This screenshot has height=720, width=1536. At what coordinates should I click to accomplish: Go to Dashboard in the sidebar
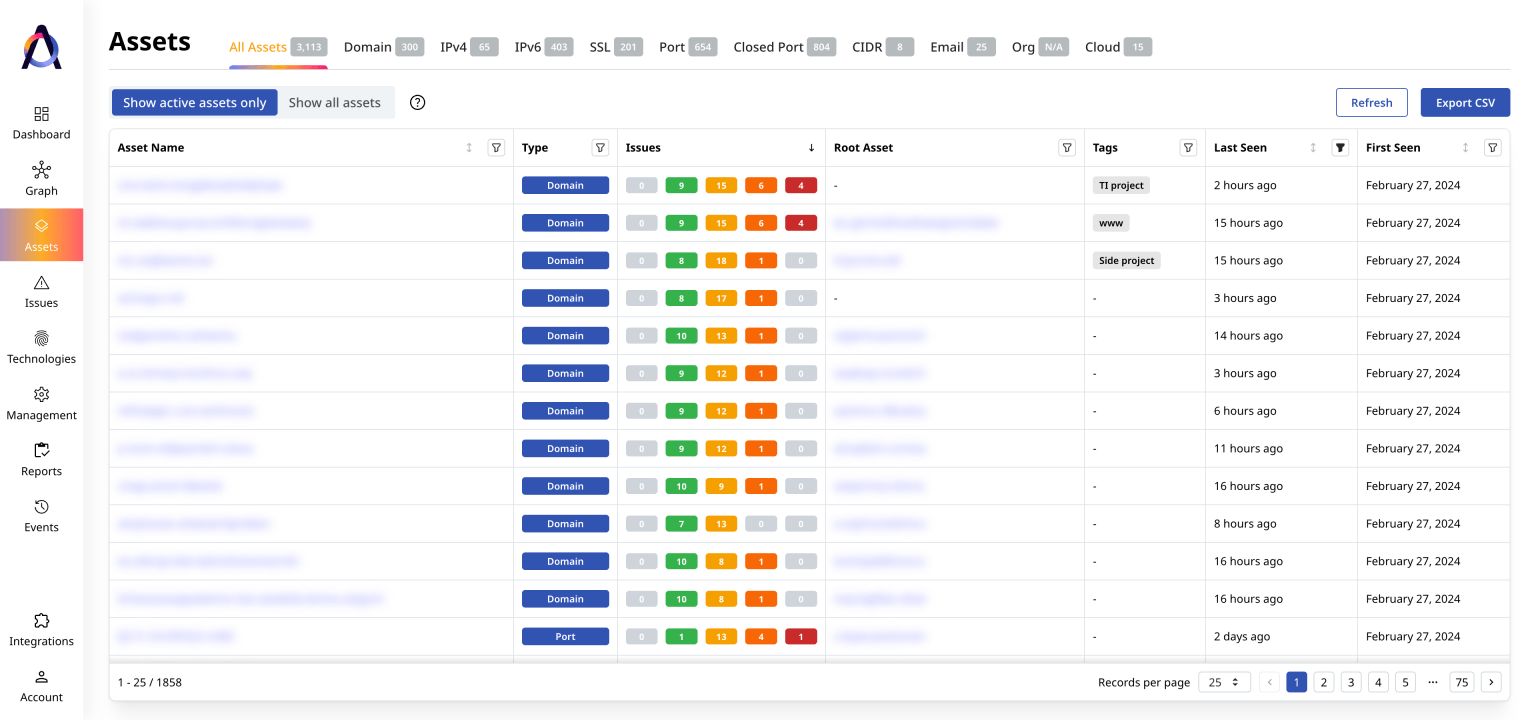(41, 123)
